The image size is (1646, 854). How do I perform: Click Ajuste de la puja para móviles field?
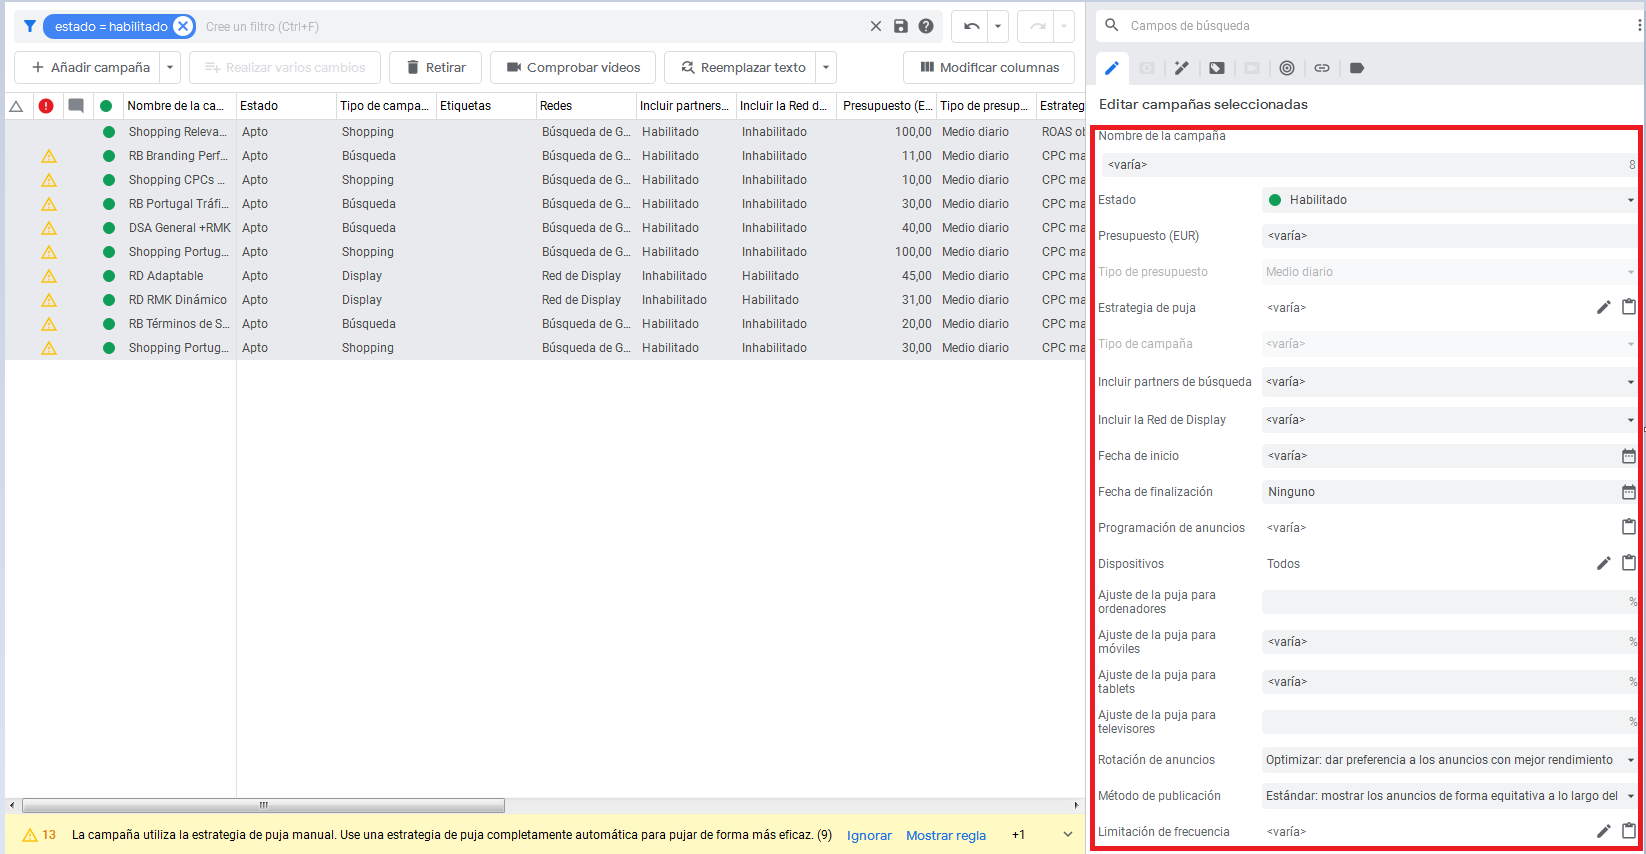(x=1449, y=642)
